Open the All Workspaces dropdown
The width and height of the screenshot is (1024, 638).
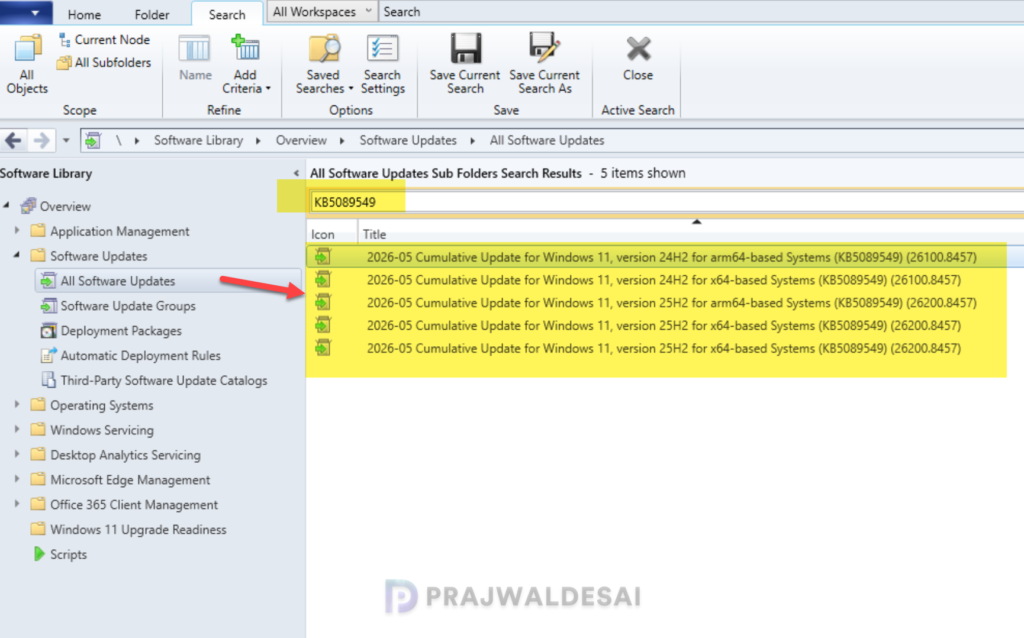click(322, 12)
